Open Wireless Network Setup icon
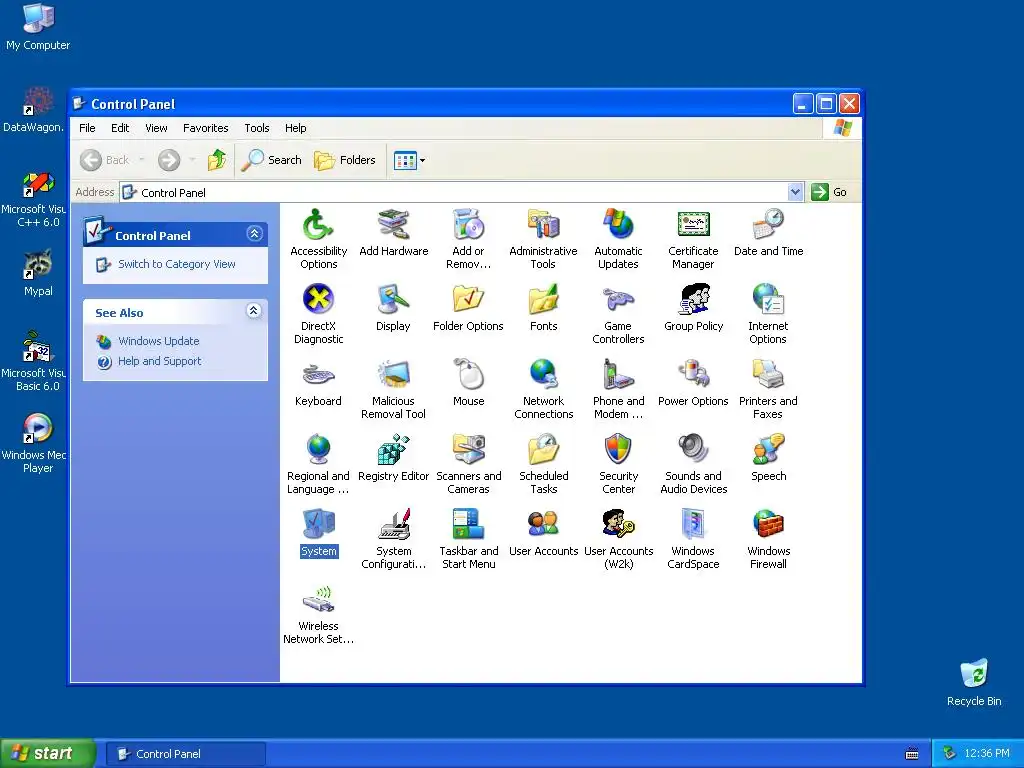Screen dimensions: 1024x768 pyautogui.click(x=318, y=614)
